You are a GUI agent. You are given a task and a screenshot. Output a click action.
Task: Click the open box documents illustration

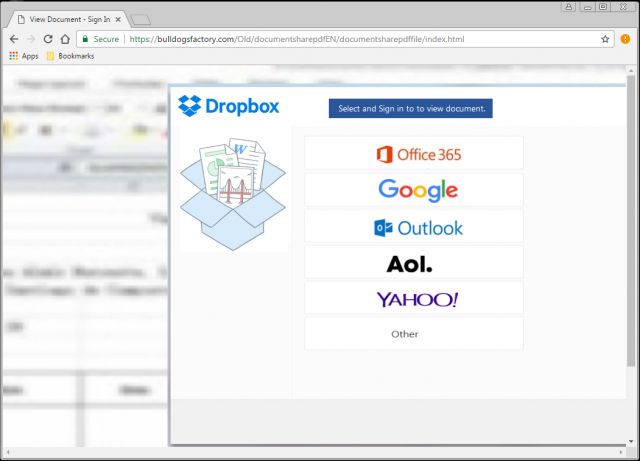tap(233, 194)
